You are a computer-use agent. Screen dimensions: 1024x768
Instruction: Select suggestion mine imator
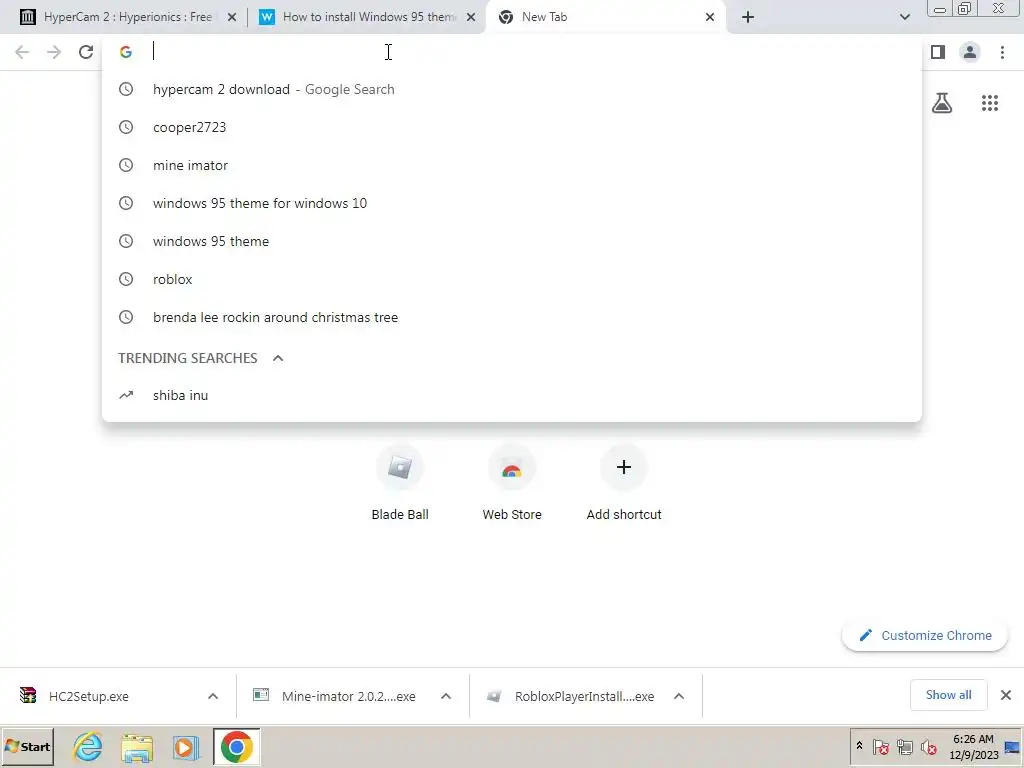point(512,165)
